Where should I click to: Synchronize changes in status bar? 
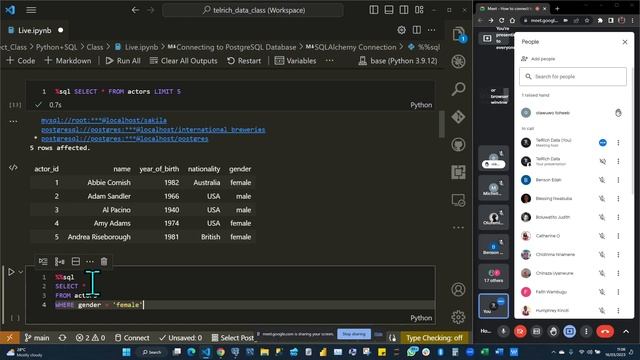pyautogui.click(x=62, y=338)
